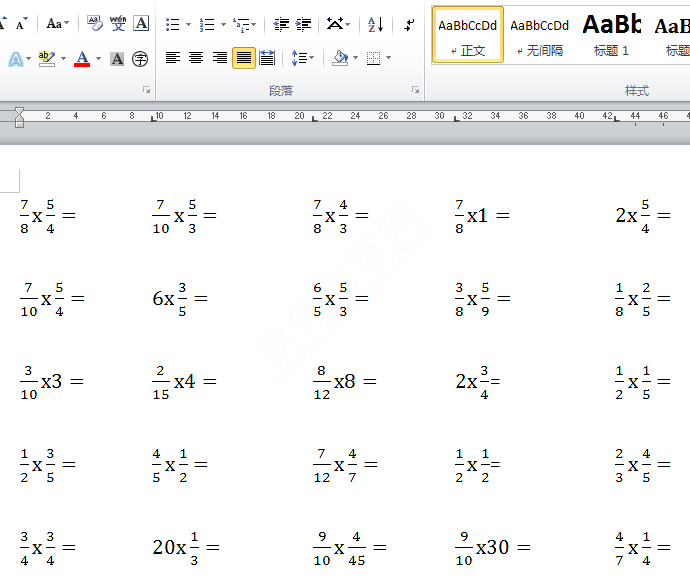Screen dimensions: 690x585
Task: Click the Borders icon
Action: 373,58
